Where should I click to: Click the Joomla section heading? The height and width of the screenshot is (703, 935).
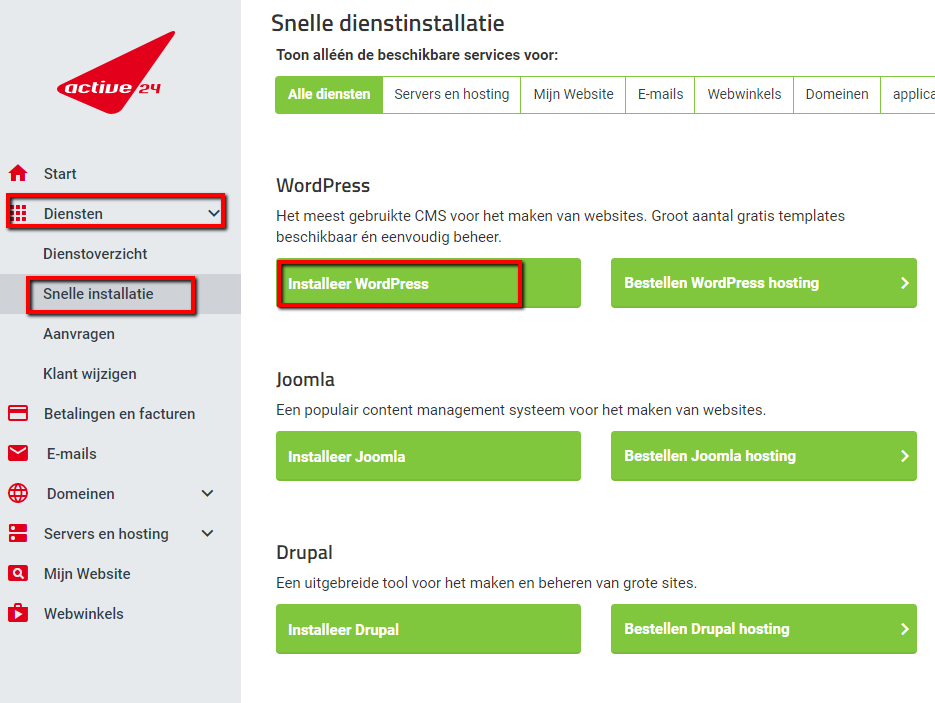[305, 380]
